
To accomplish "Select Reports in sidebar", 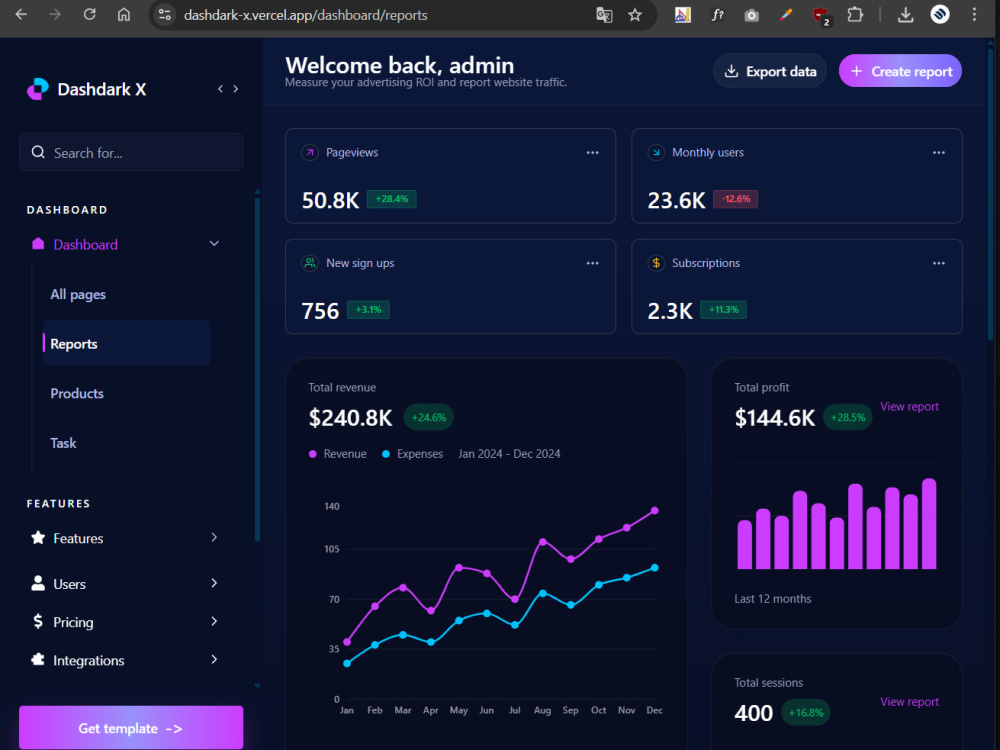I will pos(126,343).
